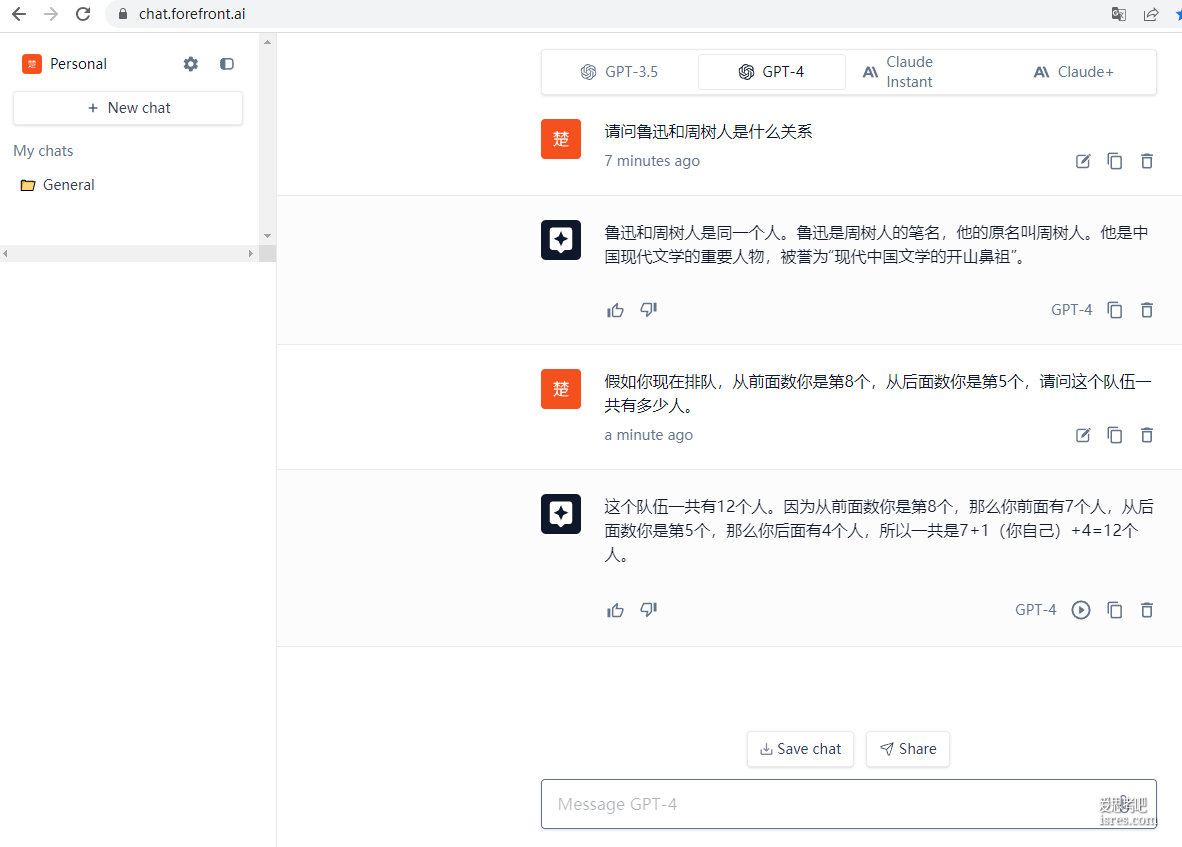Copy the GPT-4 reply about 鲁迅 pen name
This screenshot has width=1182, height=847.
click(x=1114, y=310)
